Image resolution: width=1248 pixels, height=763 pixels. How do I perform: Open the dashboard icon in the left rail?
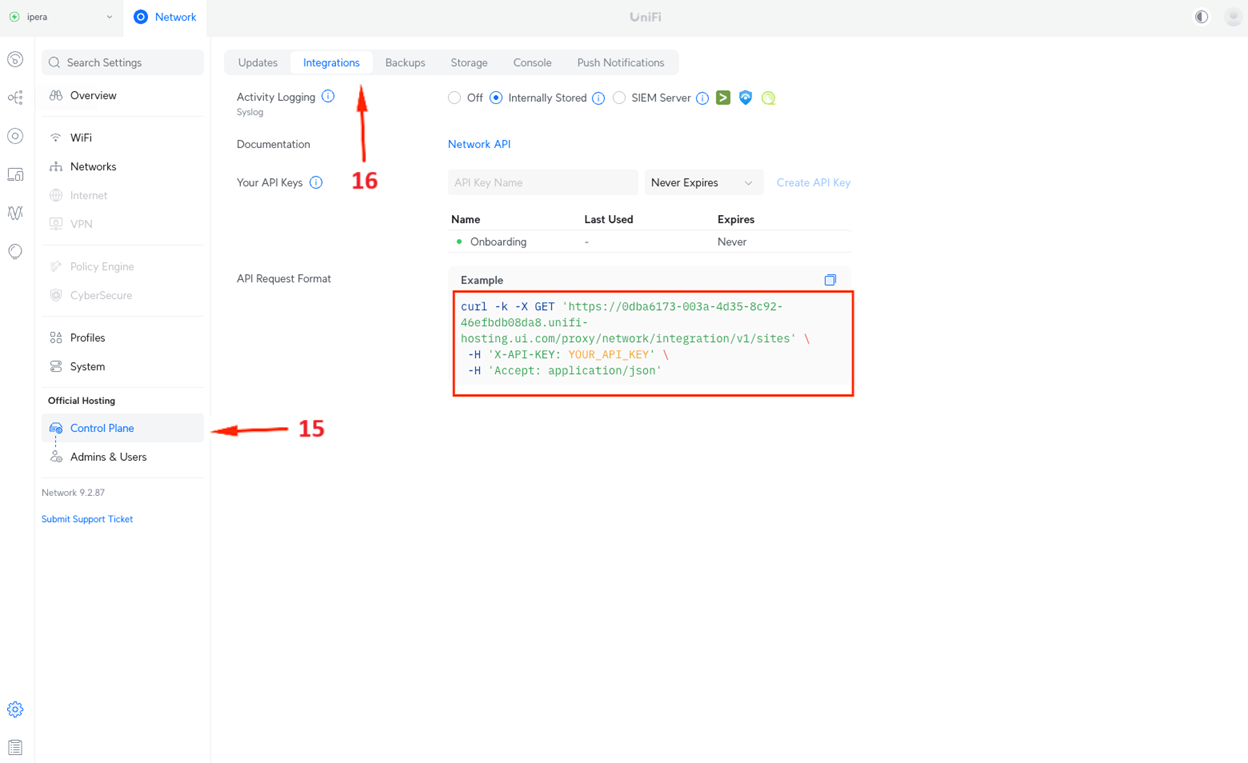coord(15,59)
